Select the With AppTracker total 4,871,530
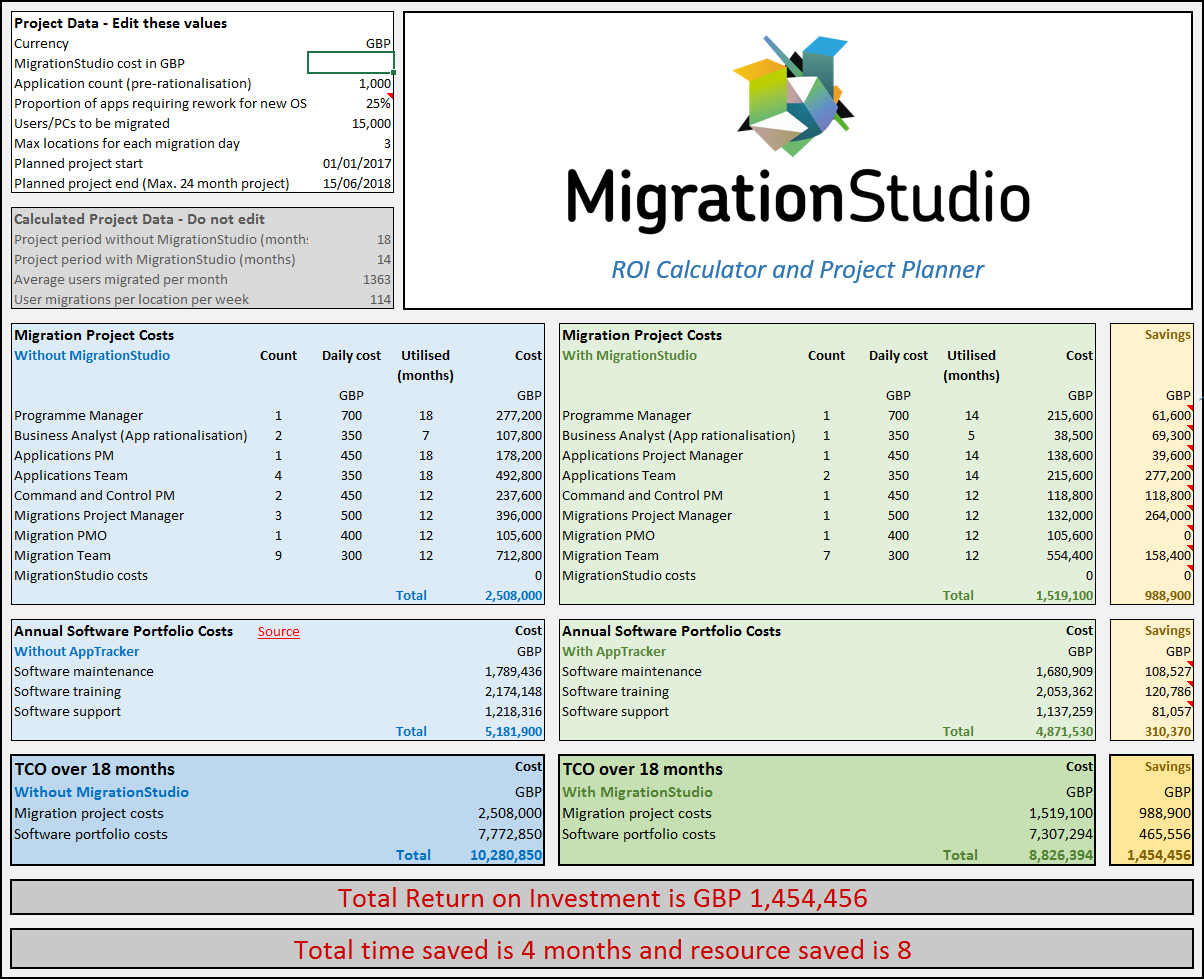 1065,732
